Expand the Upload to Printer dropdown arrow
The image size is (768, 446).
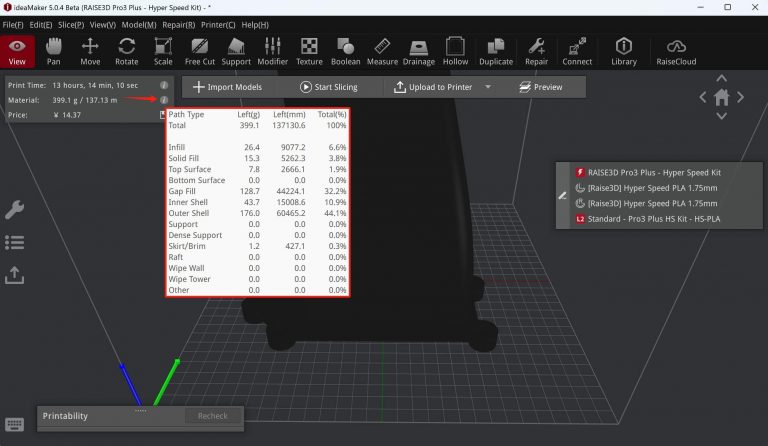(x=488, y=87)
